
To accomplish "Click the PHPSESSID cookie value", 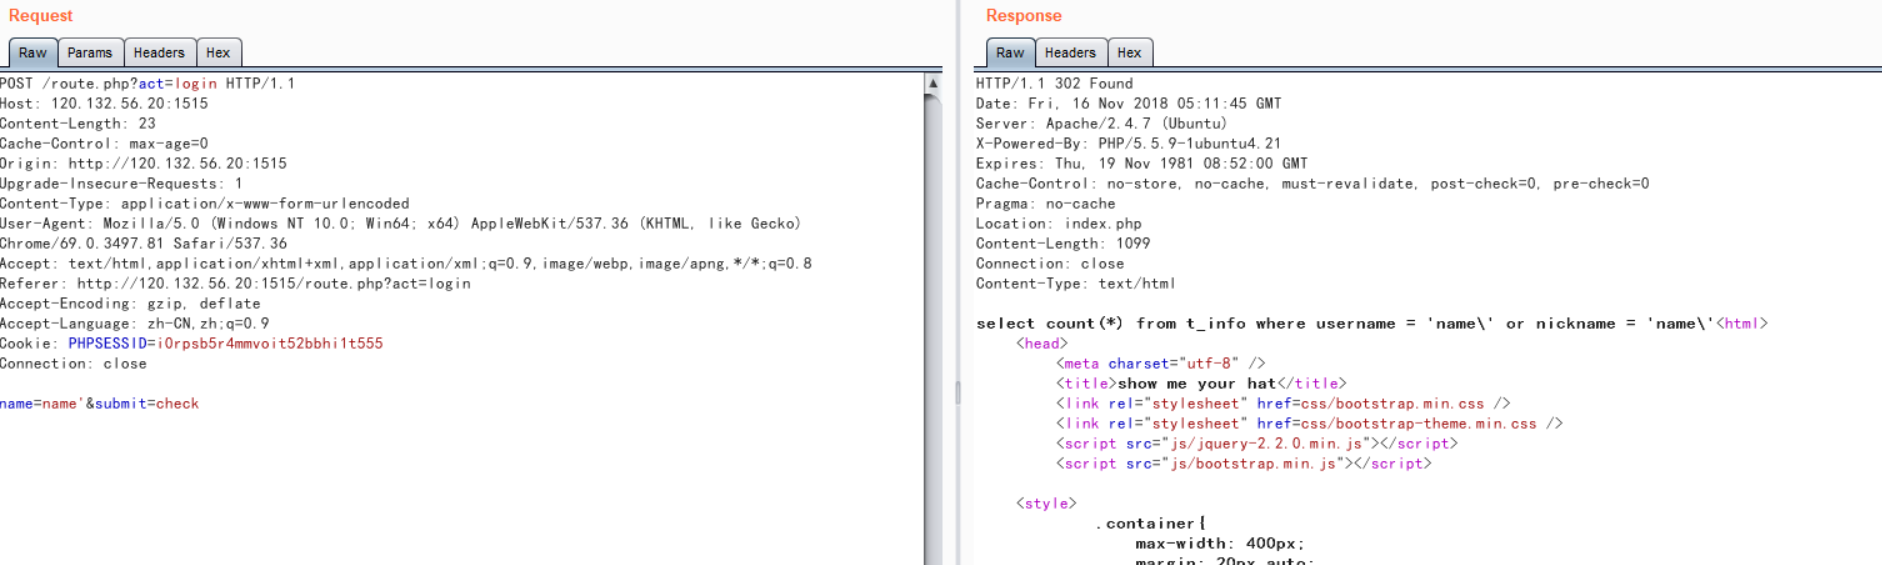I will point(270,344).
